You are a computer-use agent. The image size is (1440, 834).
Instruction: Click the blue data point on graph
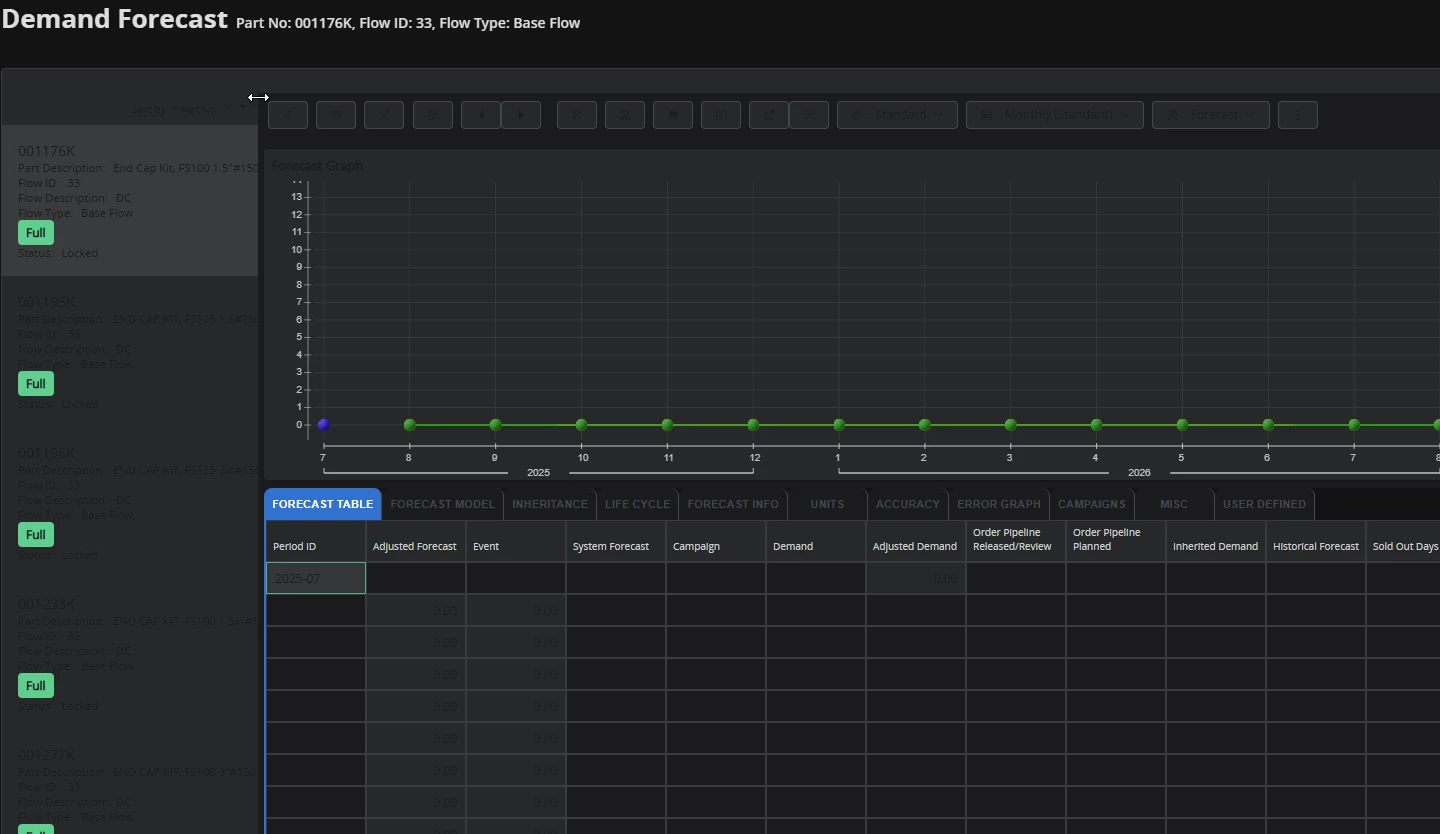323,425
